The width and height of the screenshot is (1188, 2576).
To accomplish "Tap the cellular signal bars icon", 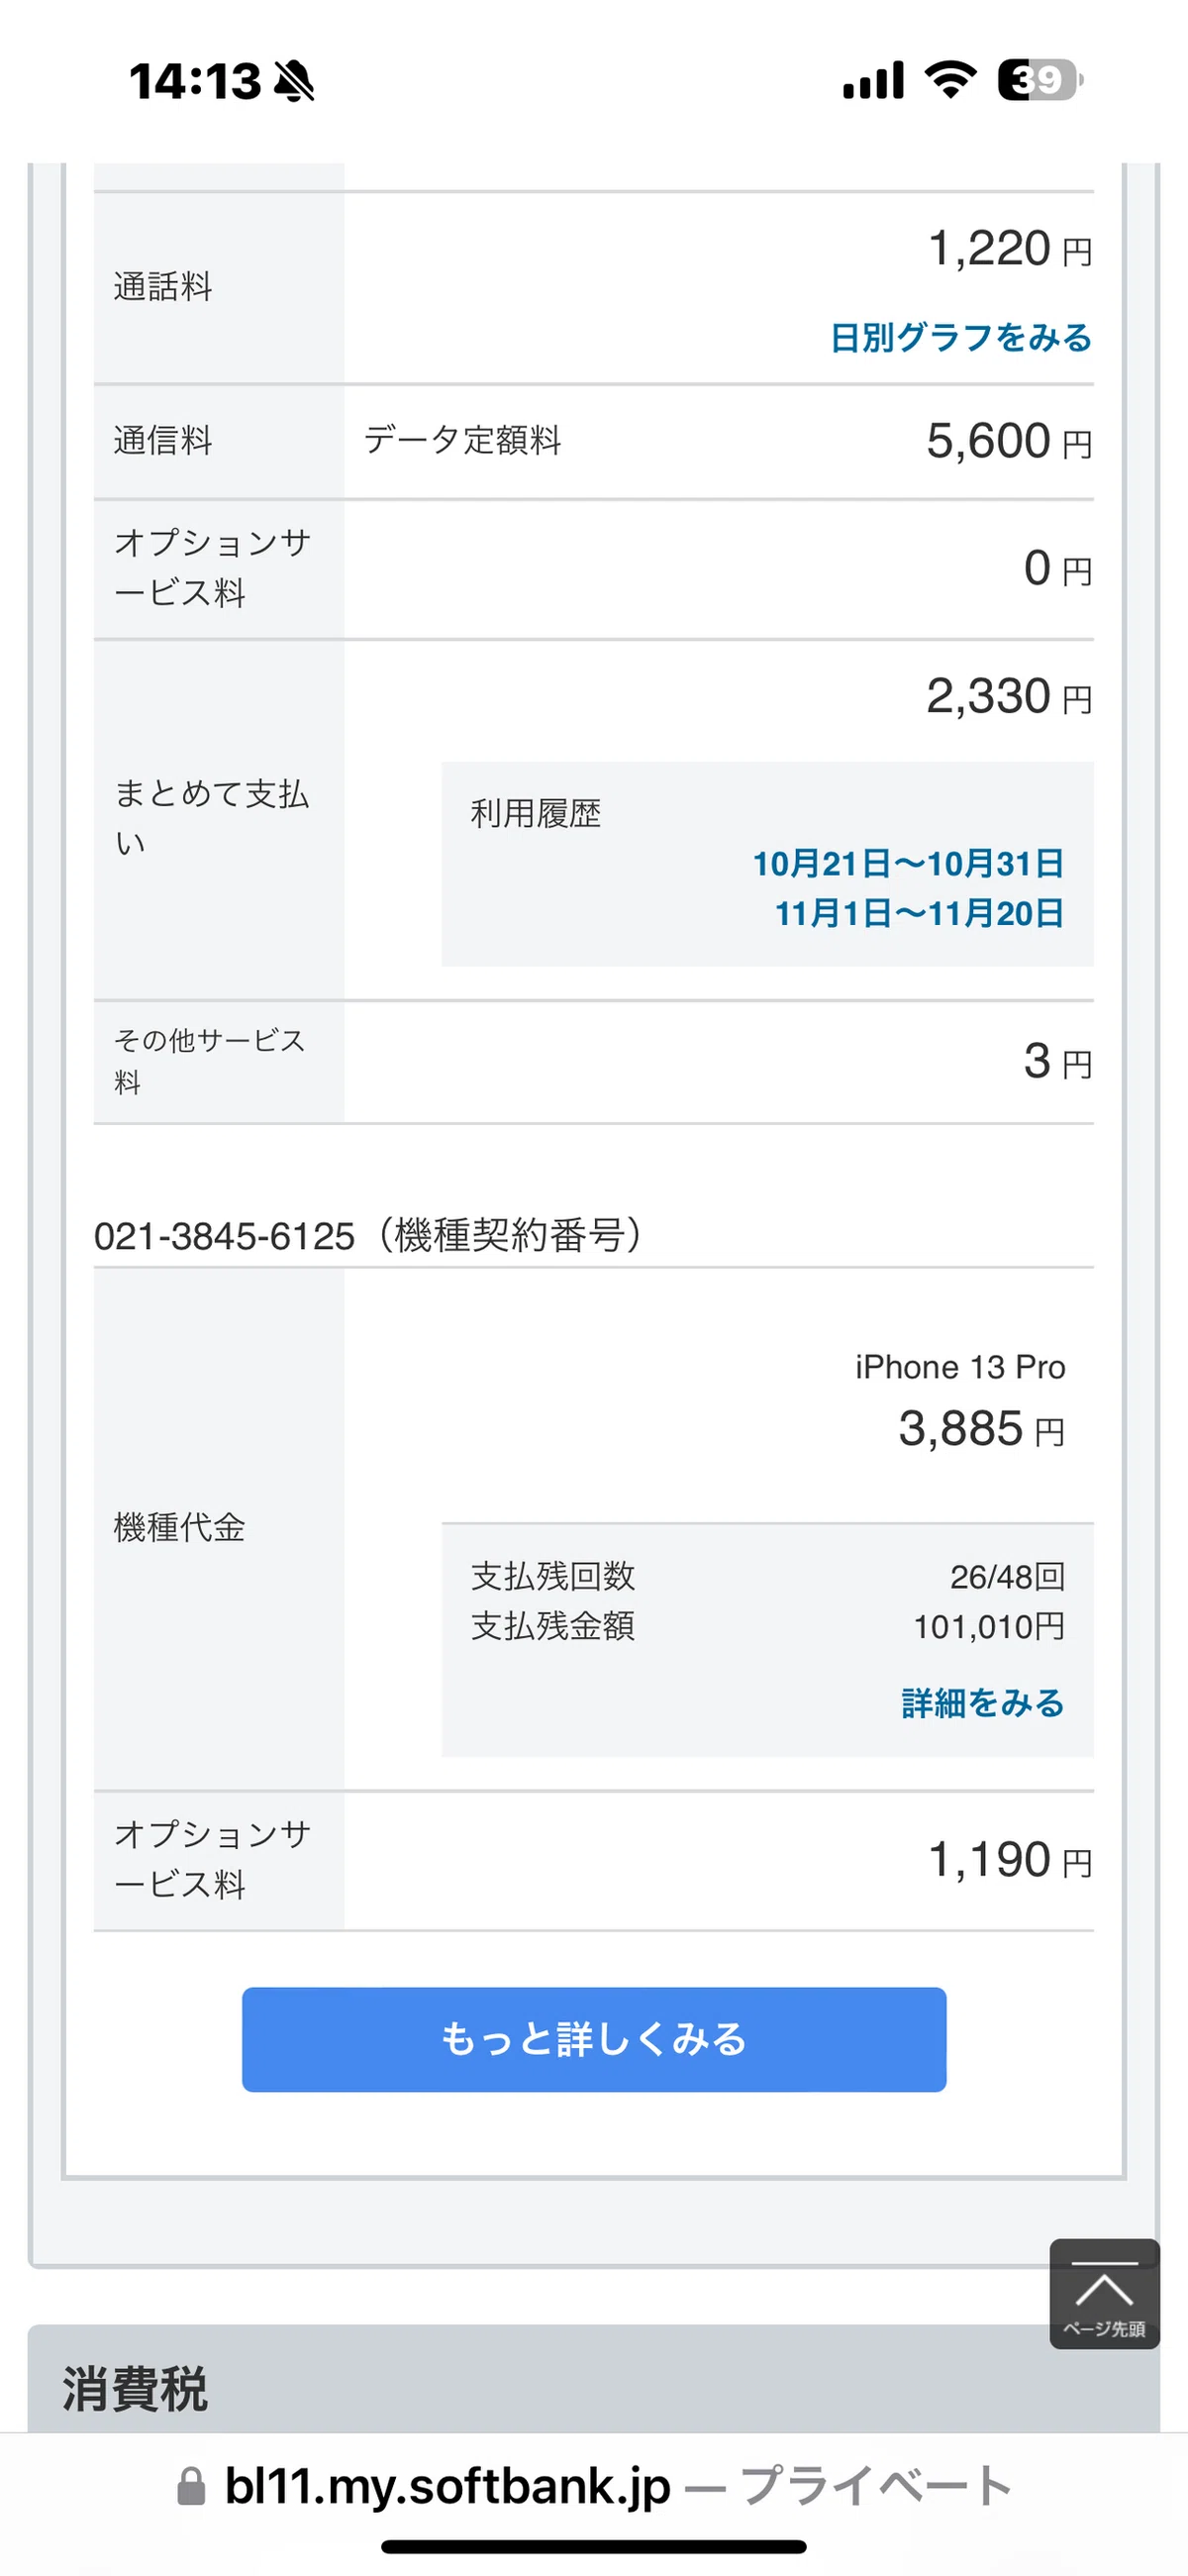I will point(873,80).
